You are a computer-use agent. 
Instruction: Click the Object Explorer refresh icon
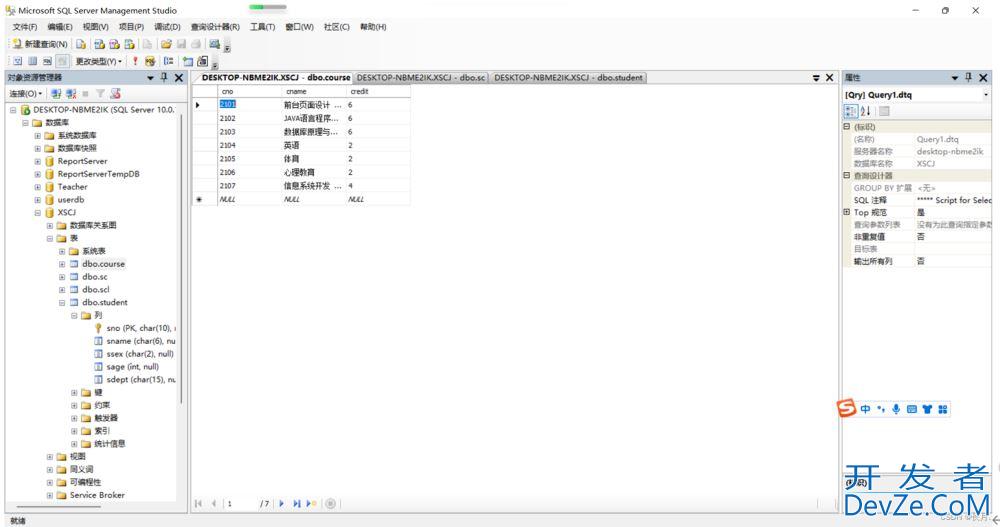[115, 94]
